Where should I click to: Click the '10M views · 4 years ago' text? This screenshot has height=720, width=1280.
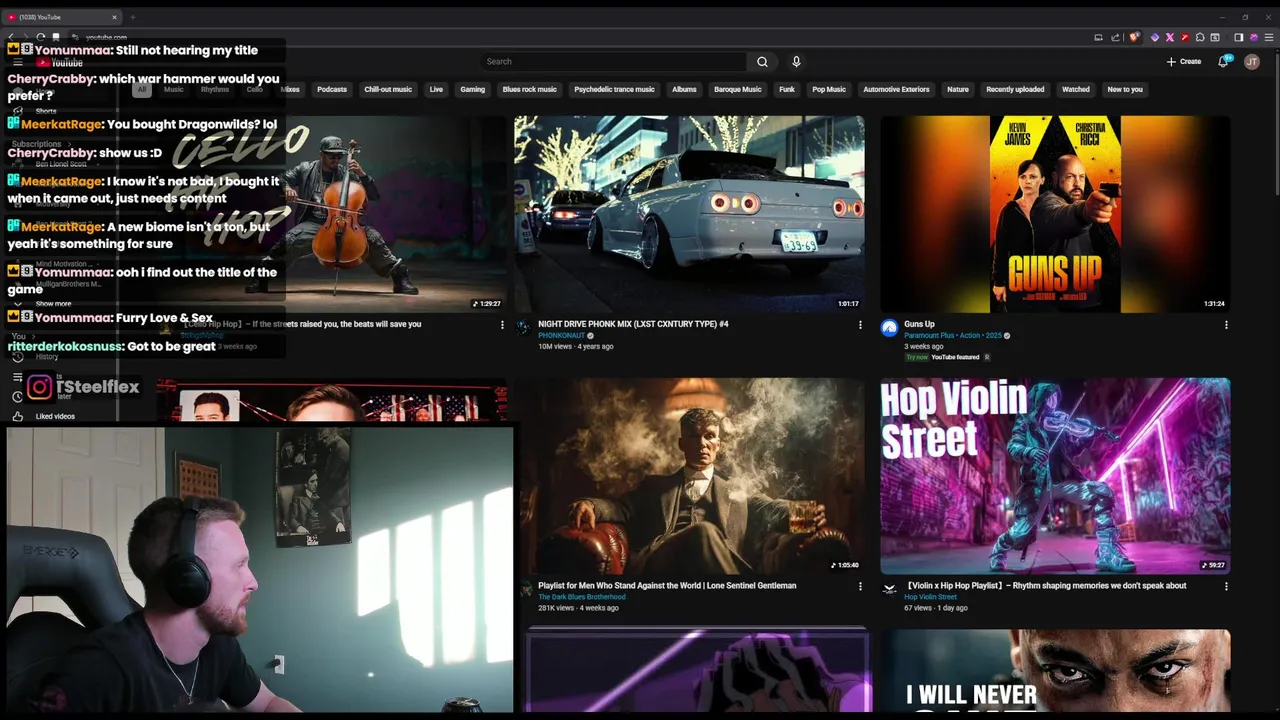point(576,347)
